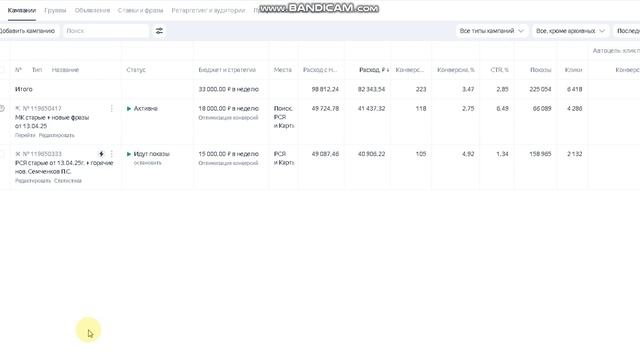The width and height of the screenshot is (640, 360).
Task: Click the Итого row label
Action: [x=24, y=89]
